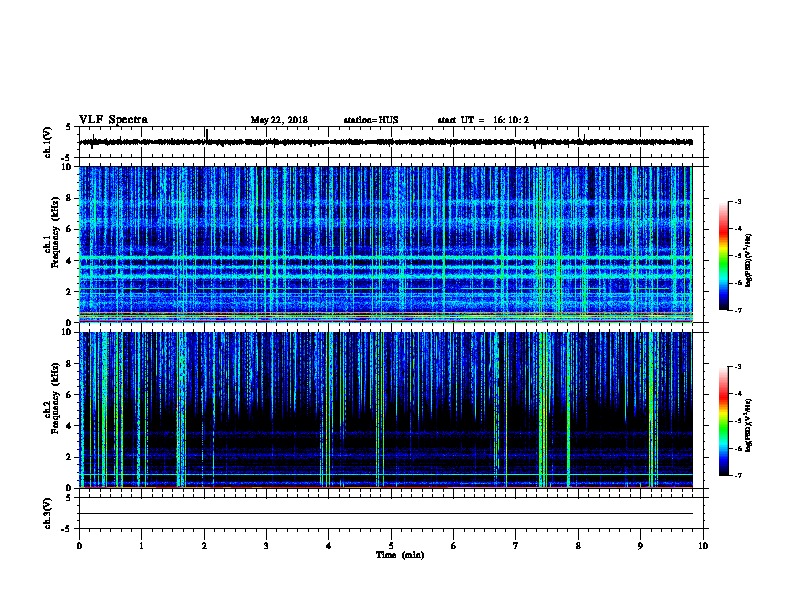
Task: Click the ch.1 "Frequency (kHz)" axis title
Action: coord(55,233)
